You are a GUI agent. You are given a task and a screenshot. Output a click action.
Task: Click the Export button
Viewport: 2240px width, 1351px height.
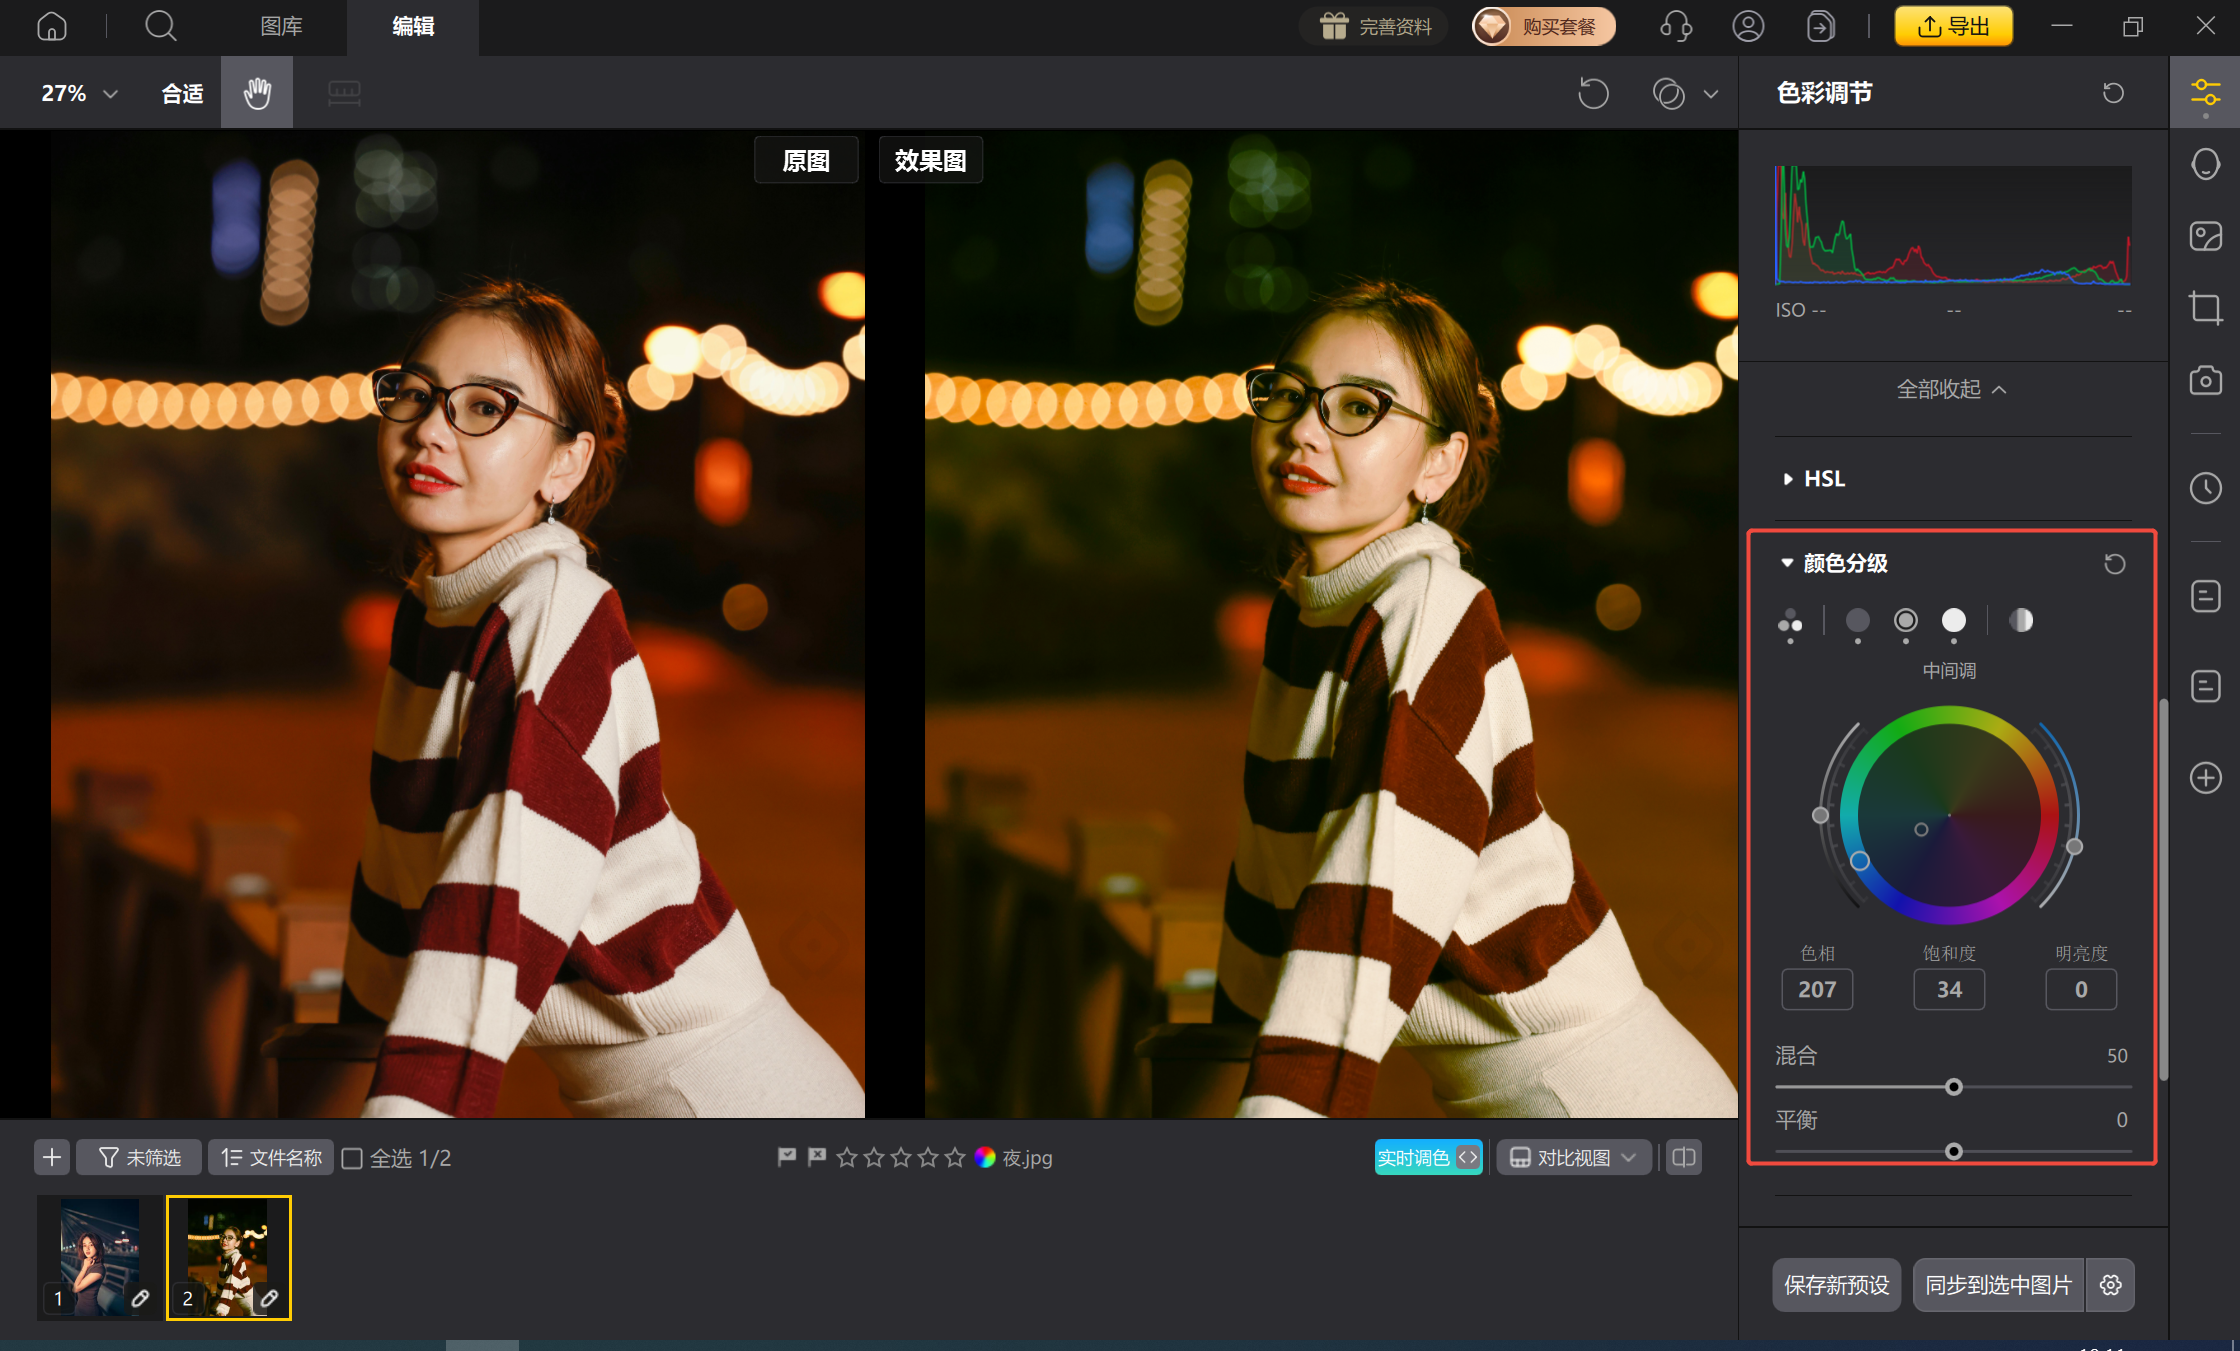tap(1953, 27)
